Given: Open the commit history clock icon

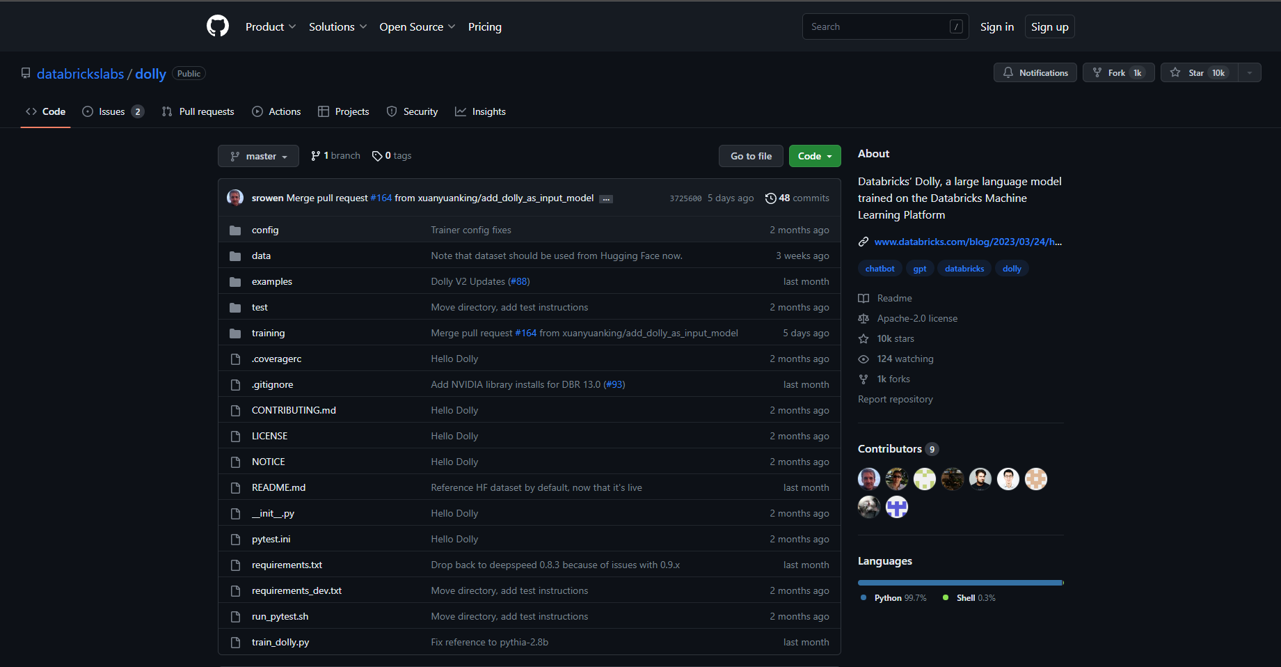Looking at the screenshot, I should 770,198.
